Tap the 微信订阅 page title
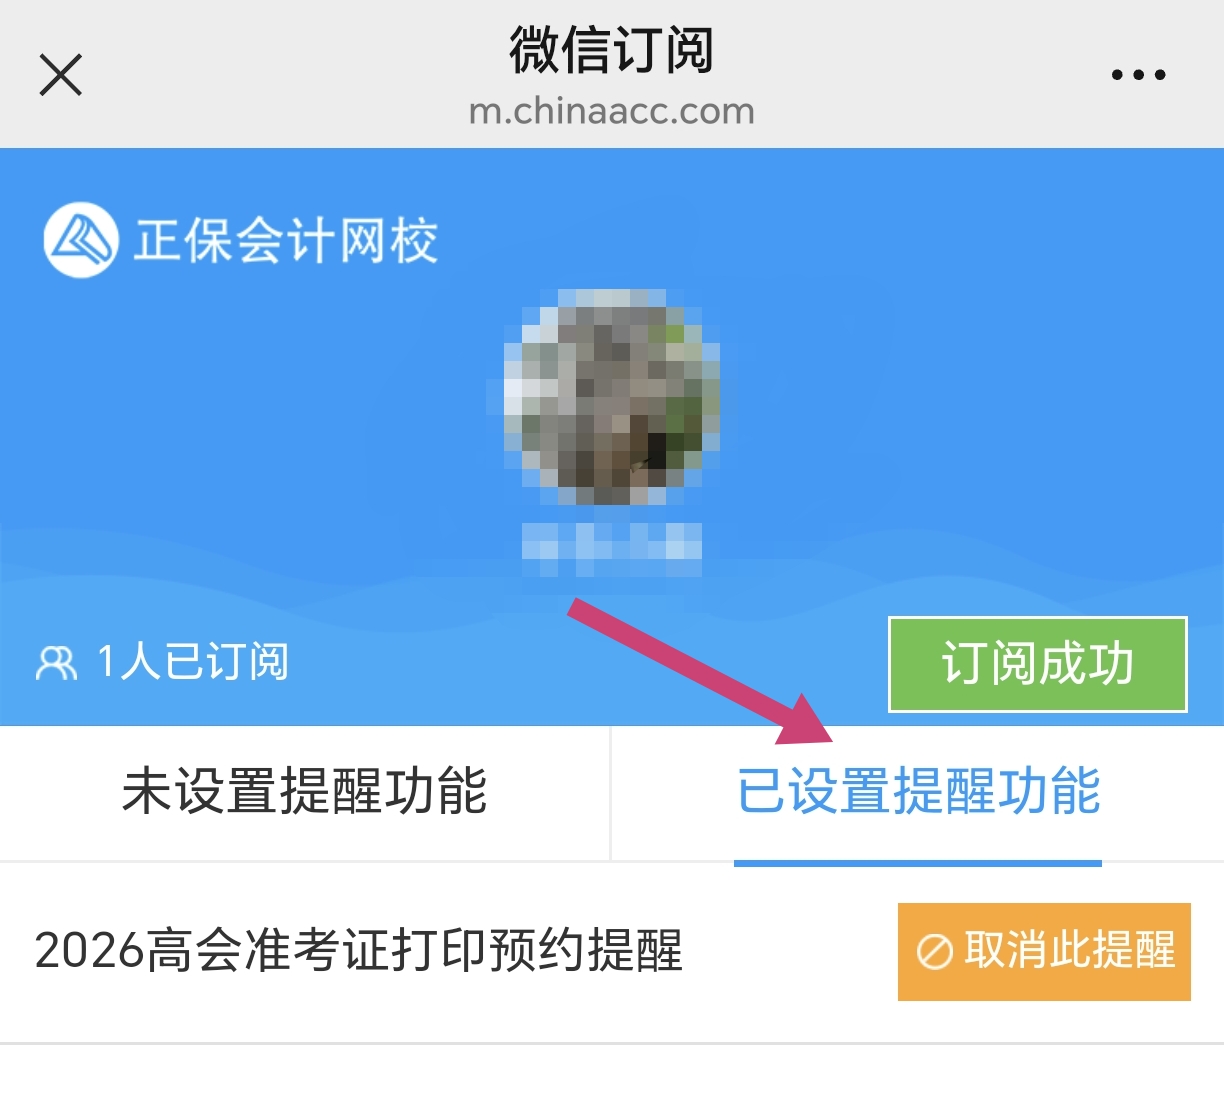The image size is (1224, 1110). (612, 50)
